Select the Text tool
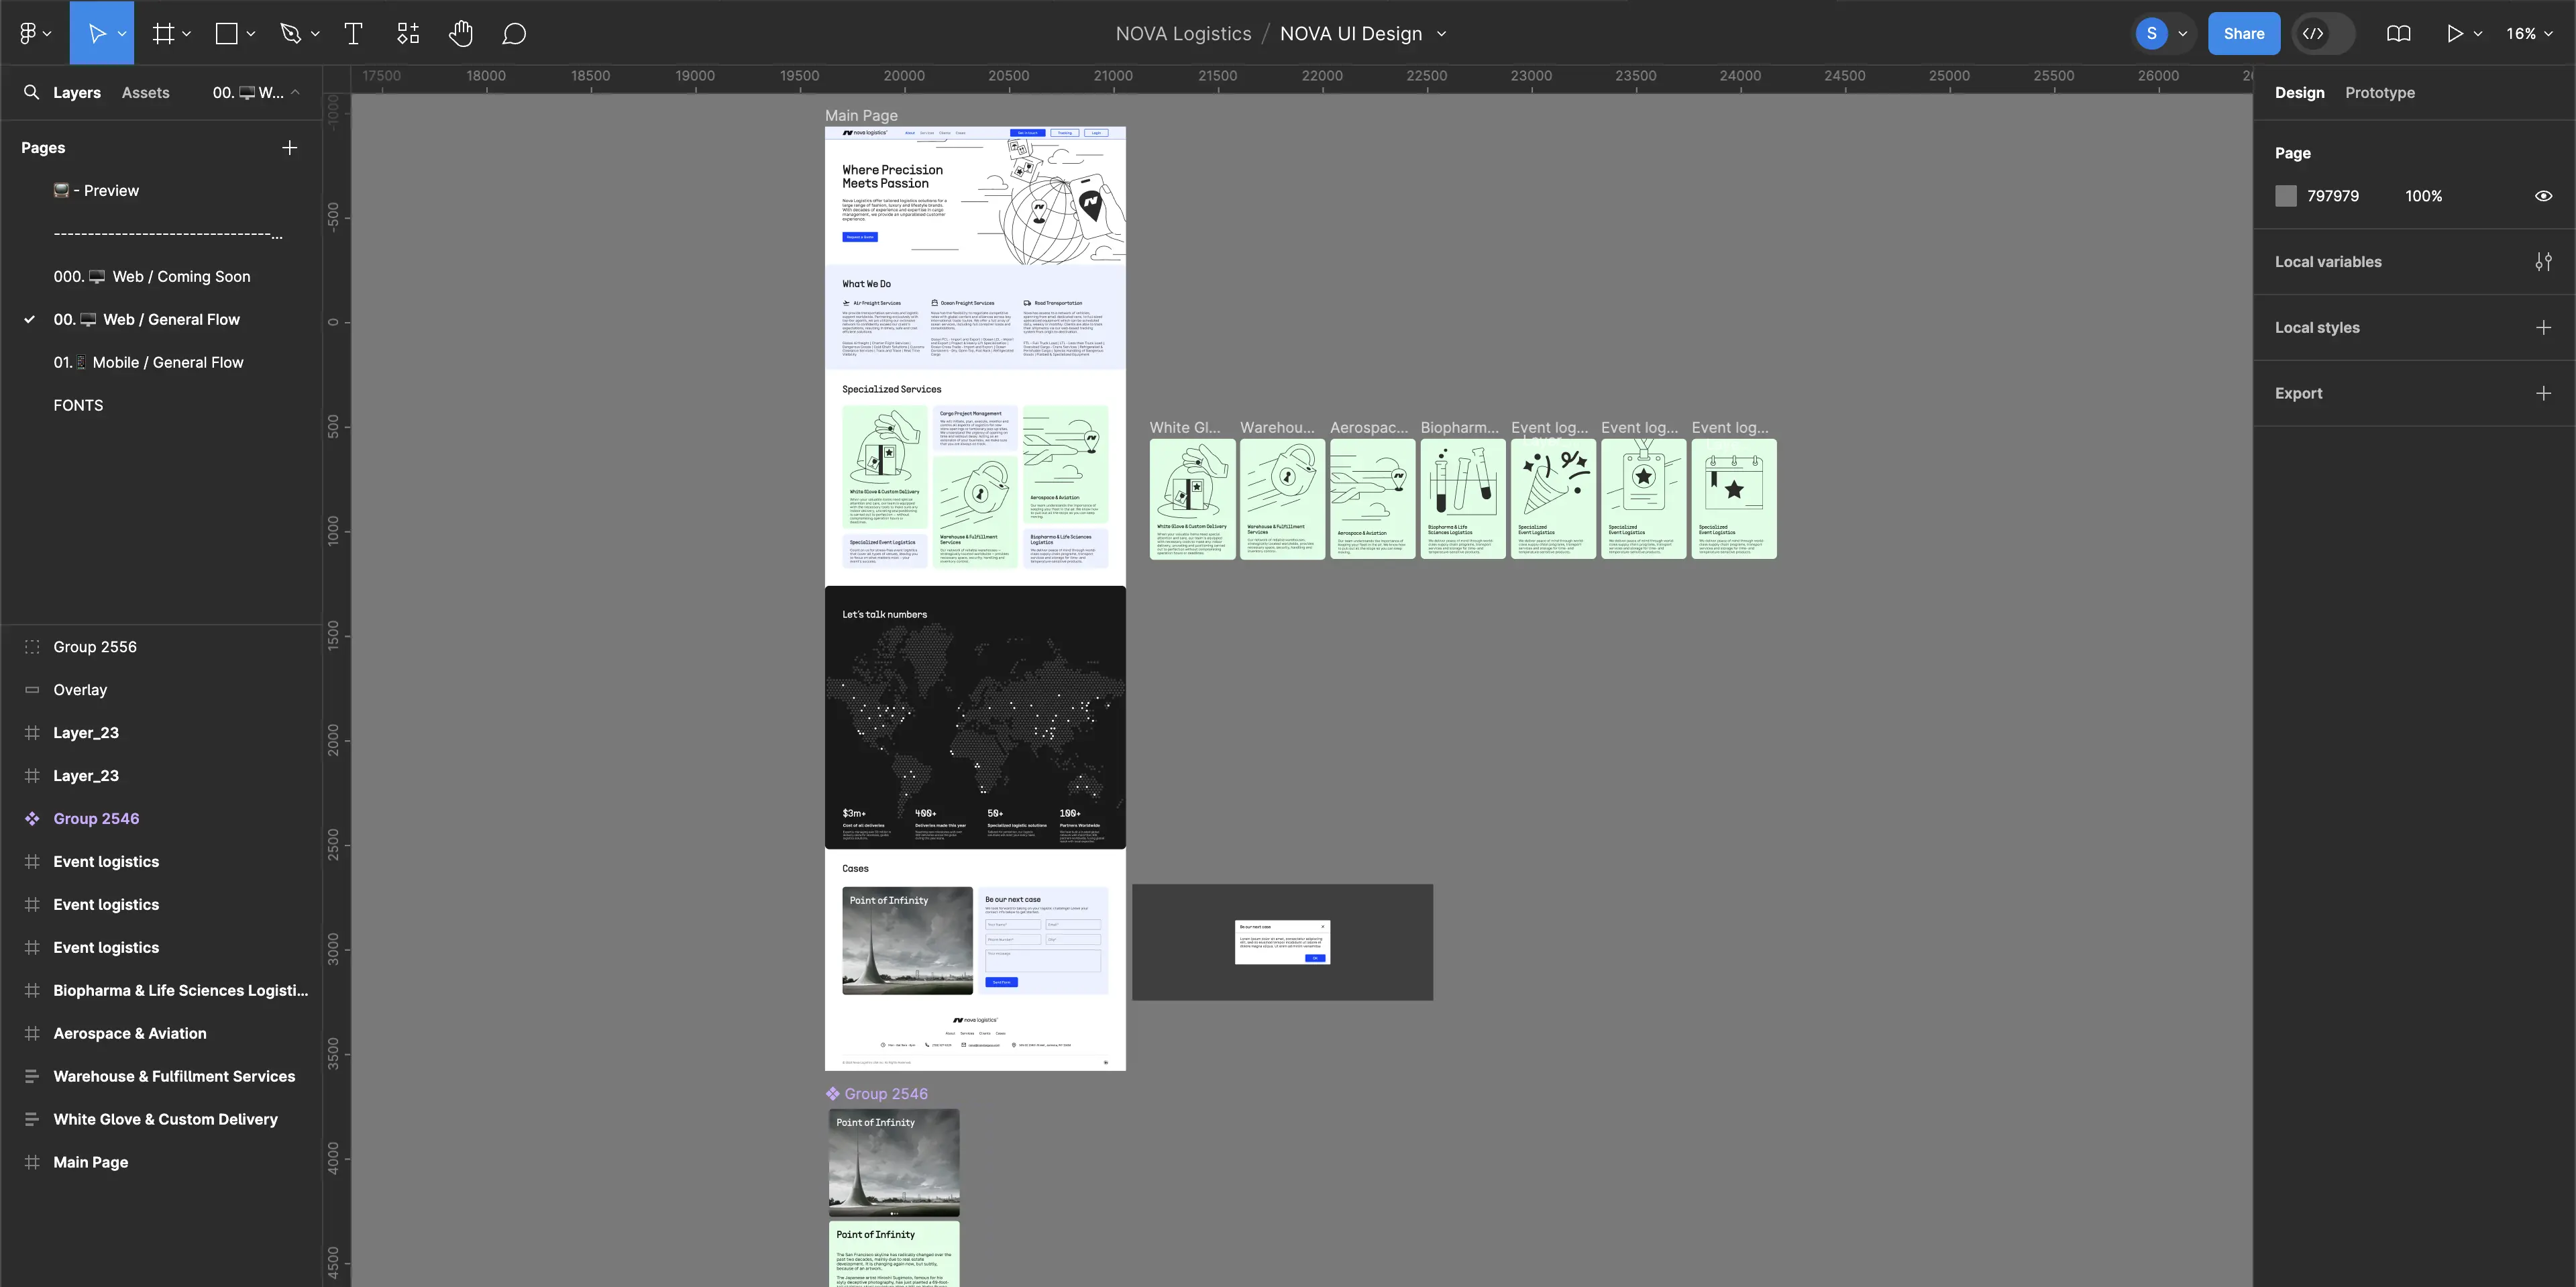Image resolution: width=2576 pixels, height=1287 pixels. tap(353, 33)
